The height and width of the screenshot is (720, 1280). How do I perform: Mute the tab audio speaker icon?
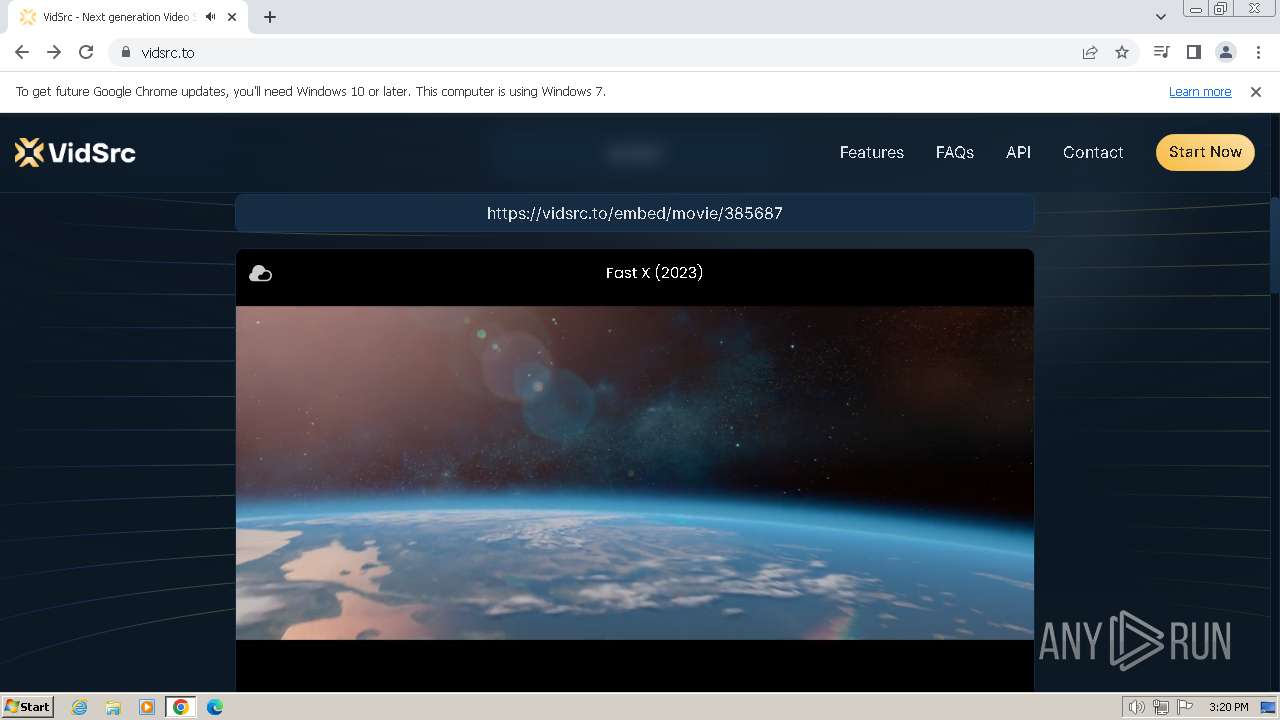[211, 17]
